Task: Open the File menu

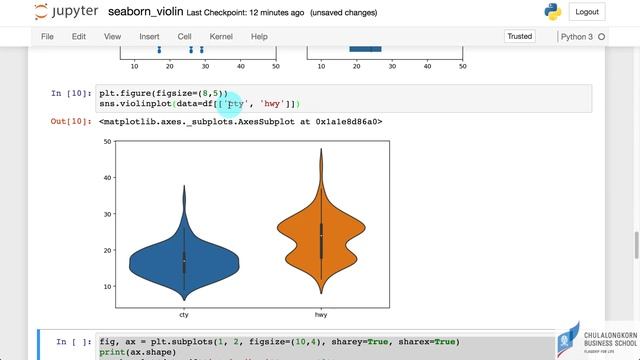Action: click(x=47, y=37)
